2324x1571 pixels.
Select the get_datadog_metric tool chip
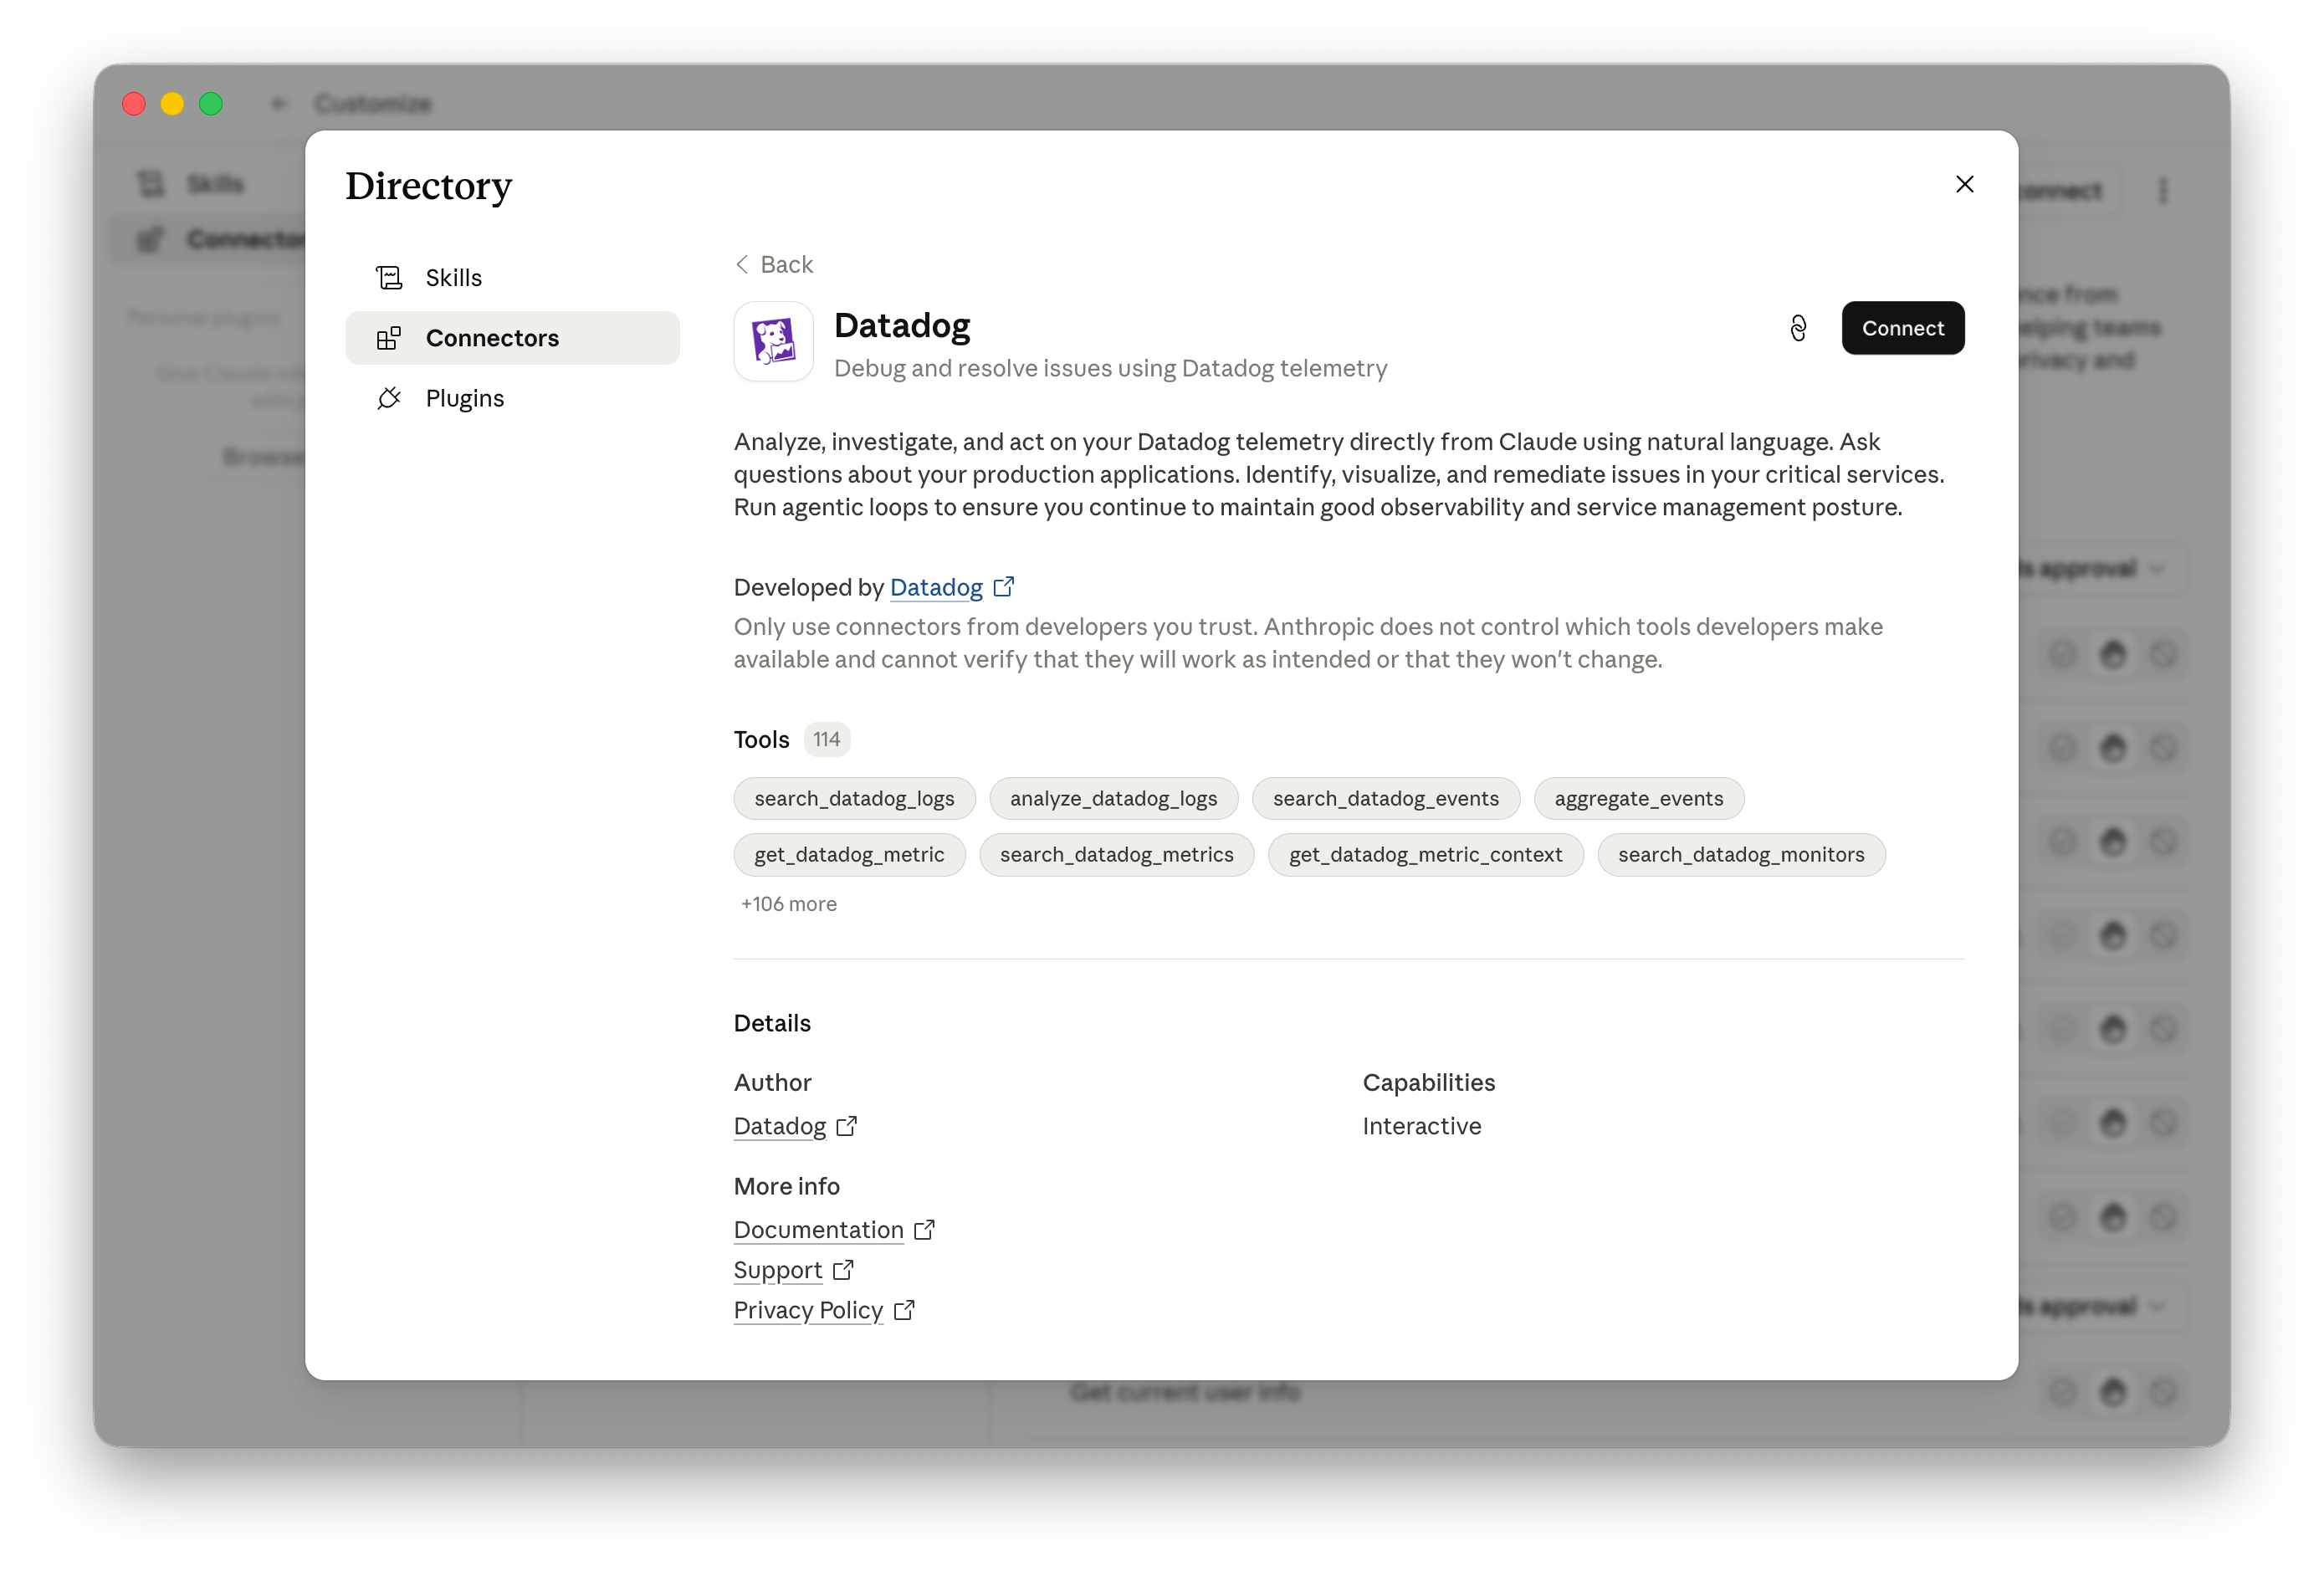point(849,854)
